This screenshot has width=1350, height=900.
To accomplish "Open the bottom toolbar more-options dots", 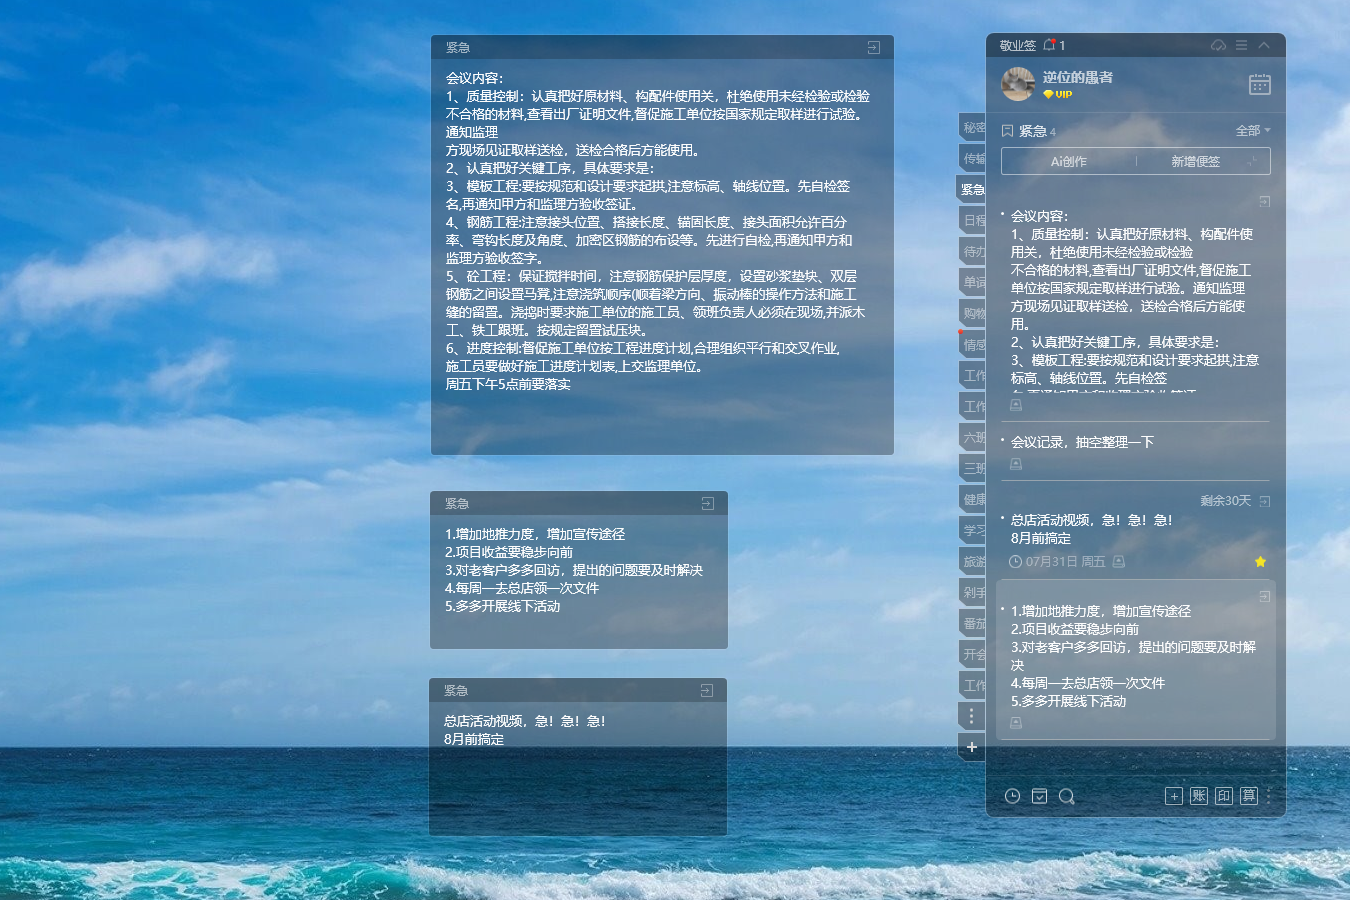I will pyautogui.click(x=1269, y=796).
